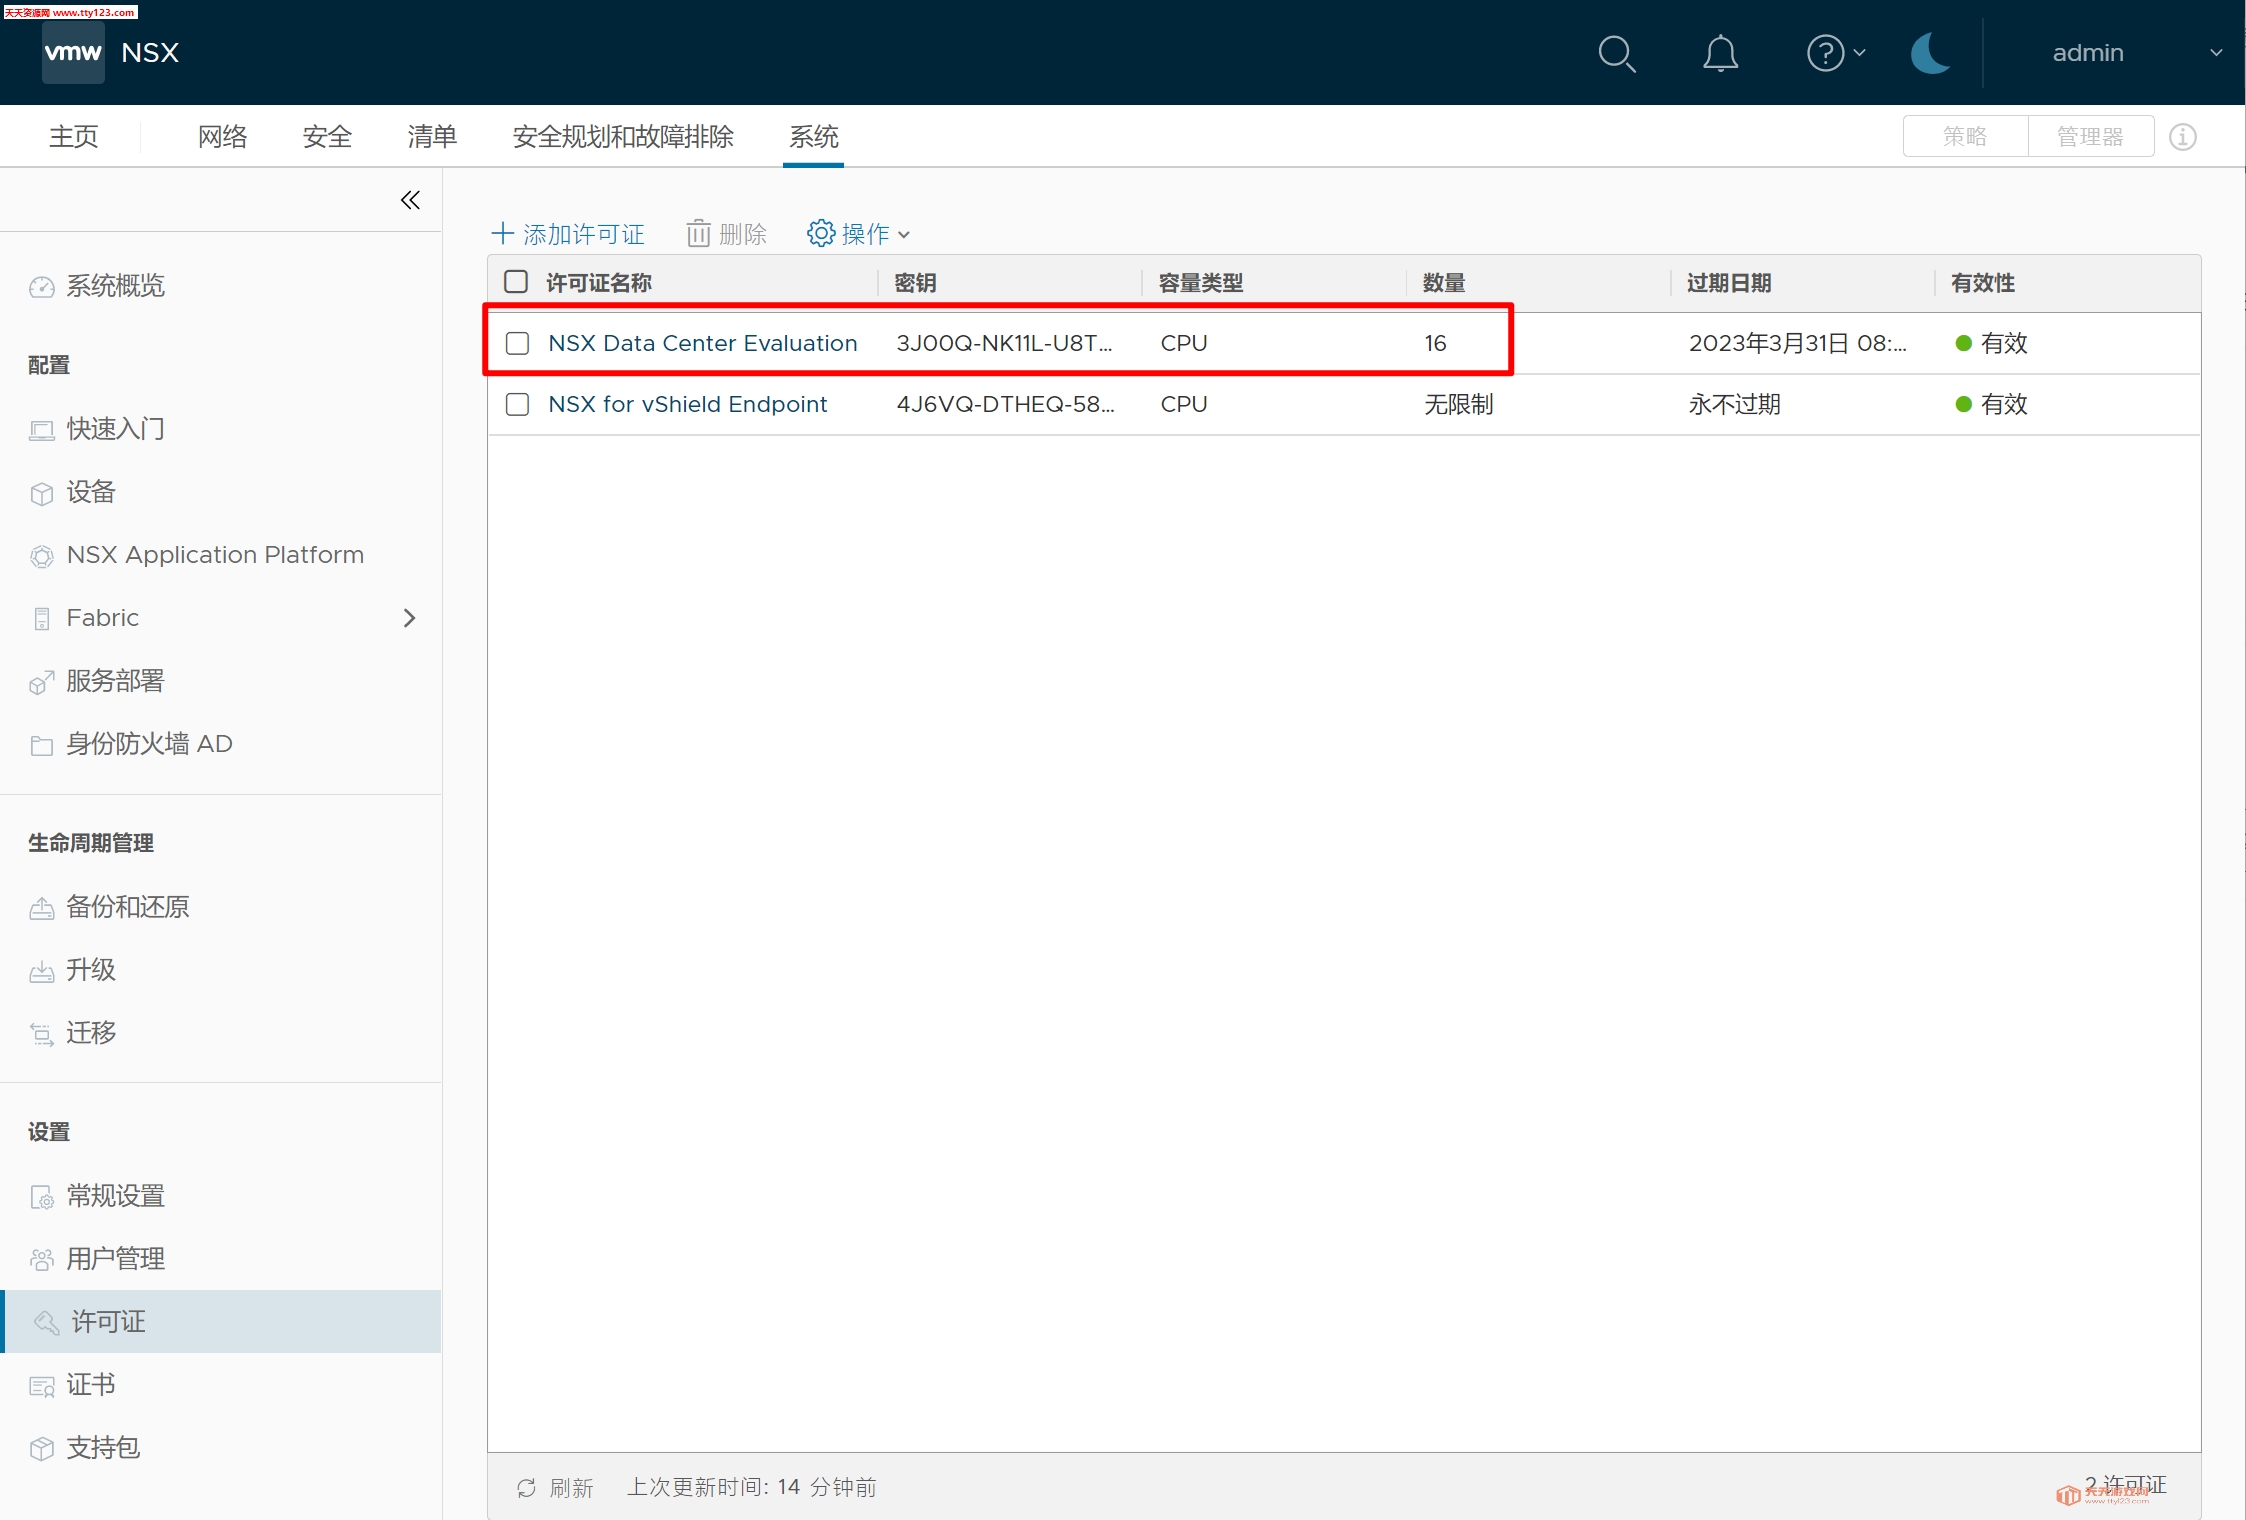
Task: Check the NSX Data Center Evaluation checkbox
Action: 518,344
